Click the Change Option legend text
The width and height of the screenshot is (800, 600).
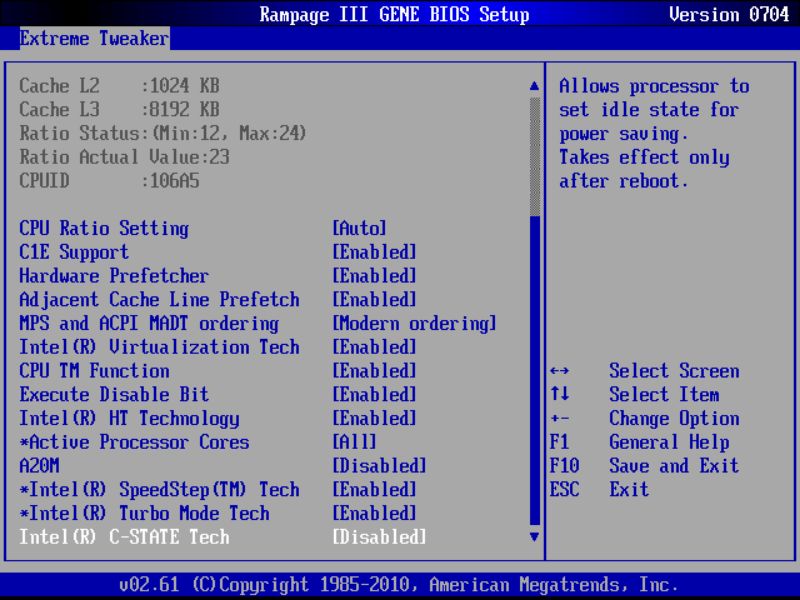pos(674,419)
